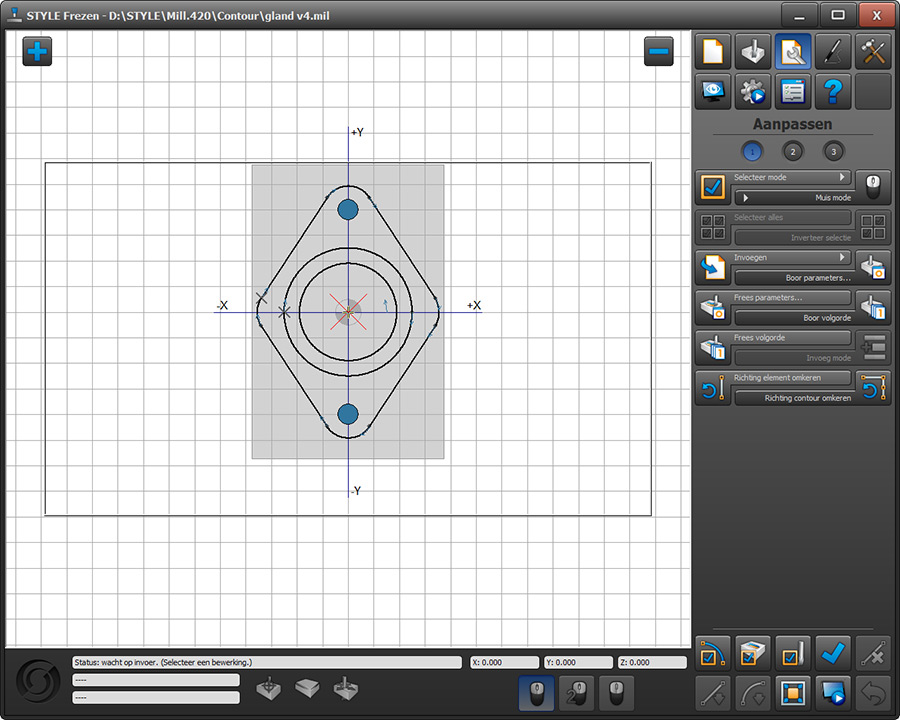Click the blue checkmark confirm icon
The width and height of the screenshot is (900, 720).
pyautogui.click(x=833, y=653)
